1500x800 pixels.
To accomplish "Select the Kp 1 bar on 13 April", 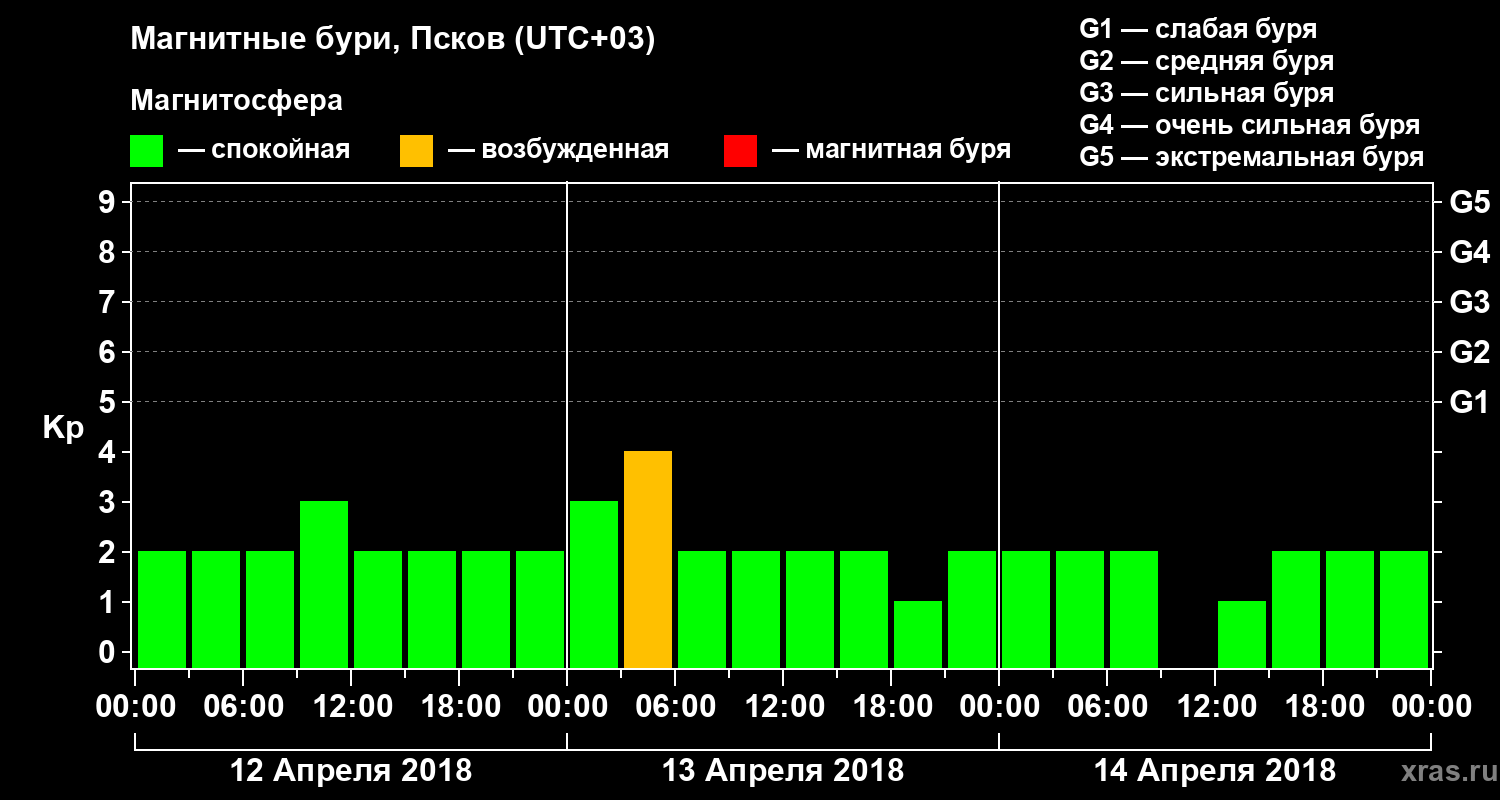I will [x=918, y=635].
